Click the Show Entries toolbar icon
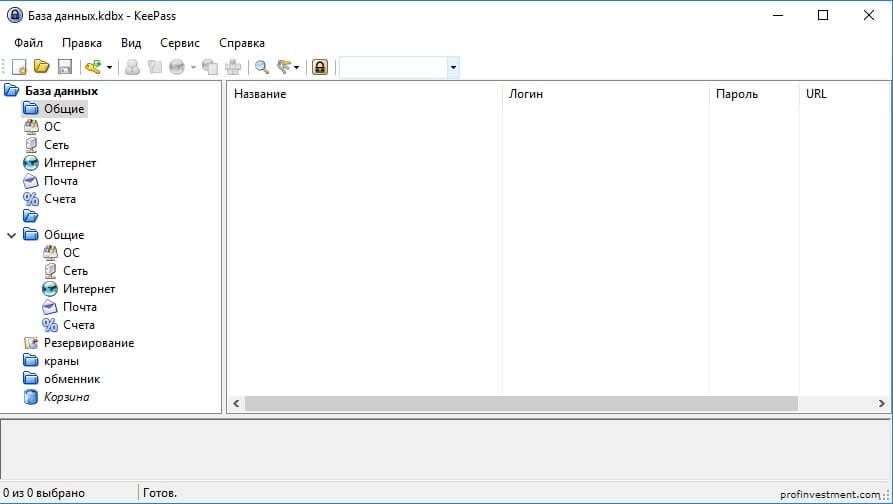The height and width of the screenshot is (504, 893). coord(284,67)
